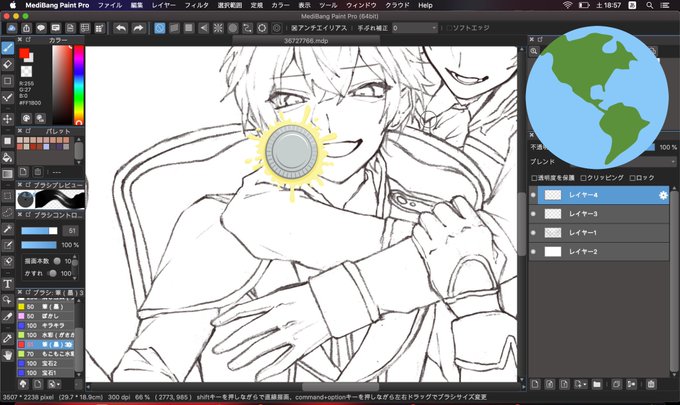Hide layer レイヤー2 visibility dot
The height and width of the screenshot is (405, 680).
pos(533,251)
